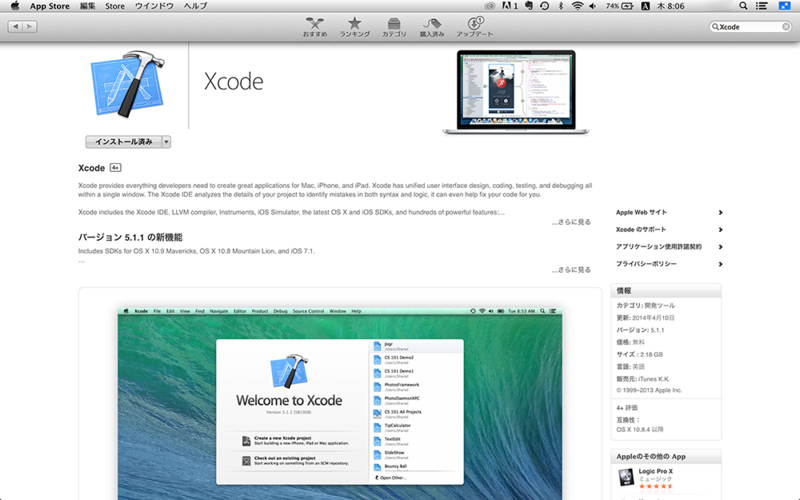
Task: Expand the 5.1.1 release notes with …さらに見る
Action: click(571, 269)
